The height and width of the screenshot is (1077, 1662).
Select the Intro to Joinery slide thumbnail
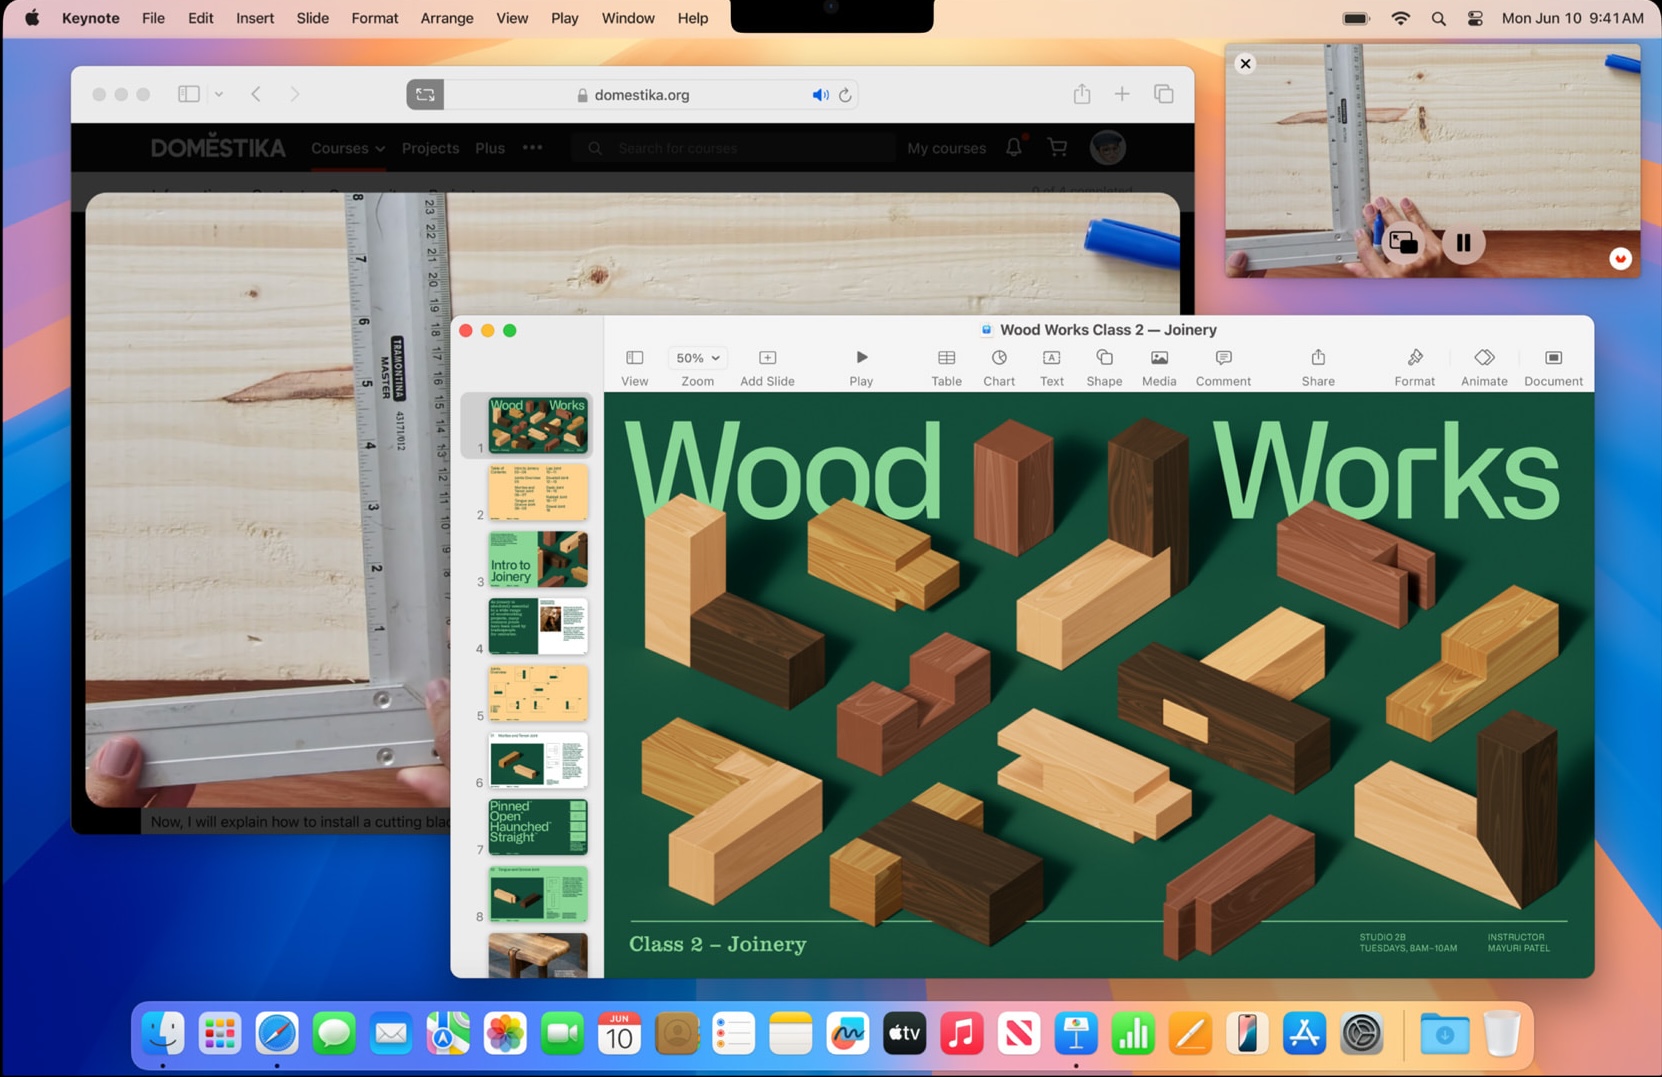[x=537, y=560]
